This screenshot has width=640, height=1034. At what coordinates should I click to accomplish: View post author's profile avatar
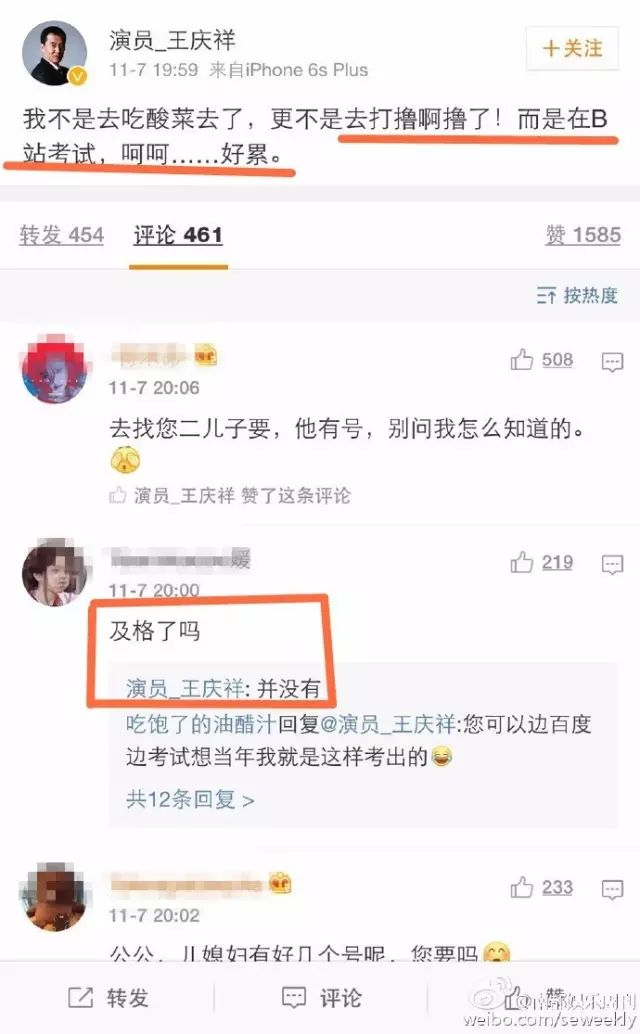click(x=55, y=53)
